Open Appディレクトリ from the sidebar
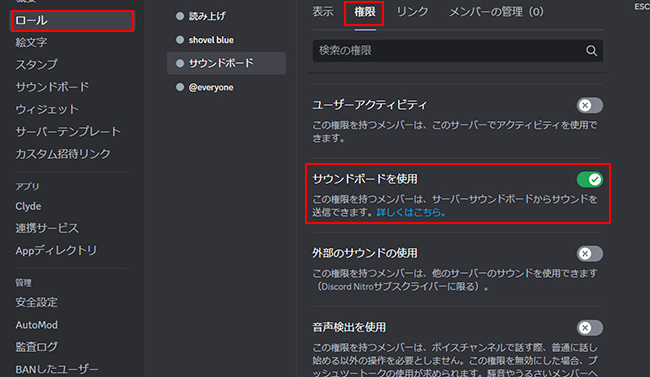650x377 pixels. click(56, 251)
